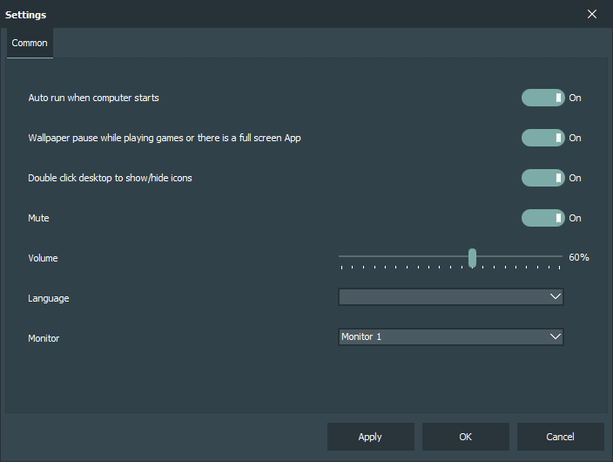Toggle double click desktop show/hide icons switch
The height and width of the screenshot is (462, 613).
pyautogui.click(x=543, y=178)
